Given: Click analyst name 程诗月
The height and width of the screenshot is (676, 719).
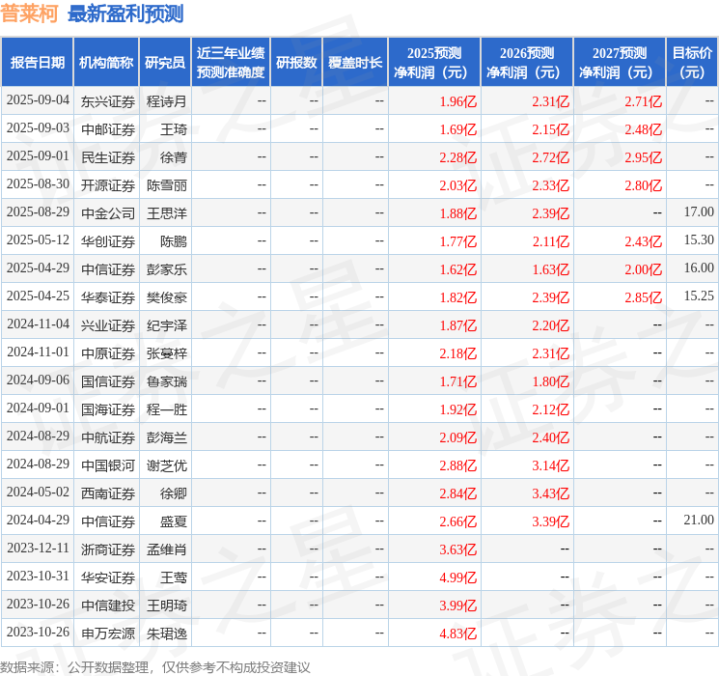Looking at the screenshot, I should [x=166, y=101].
